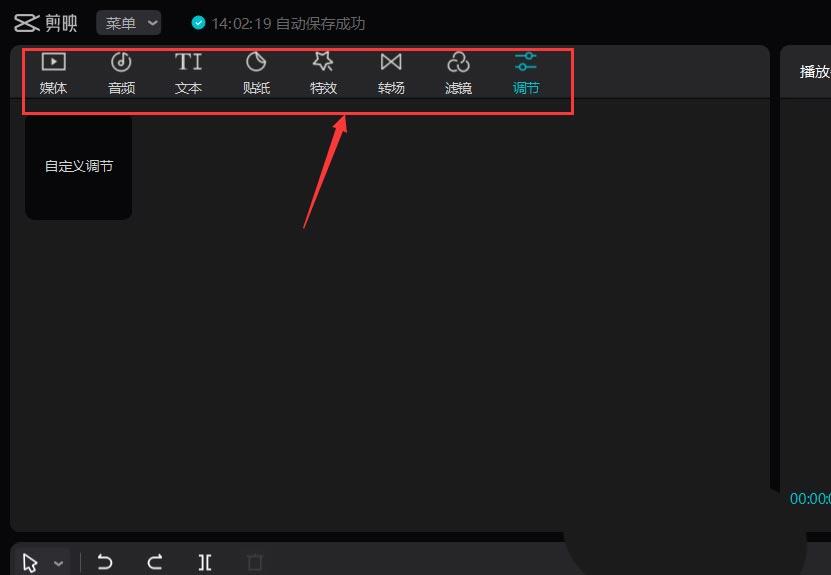831x575 pixels.
Task: Choose the selection arrow tool
Action: (31, 562)
